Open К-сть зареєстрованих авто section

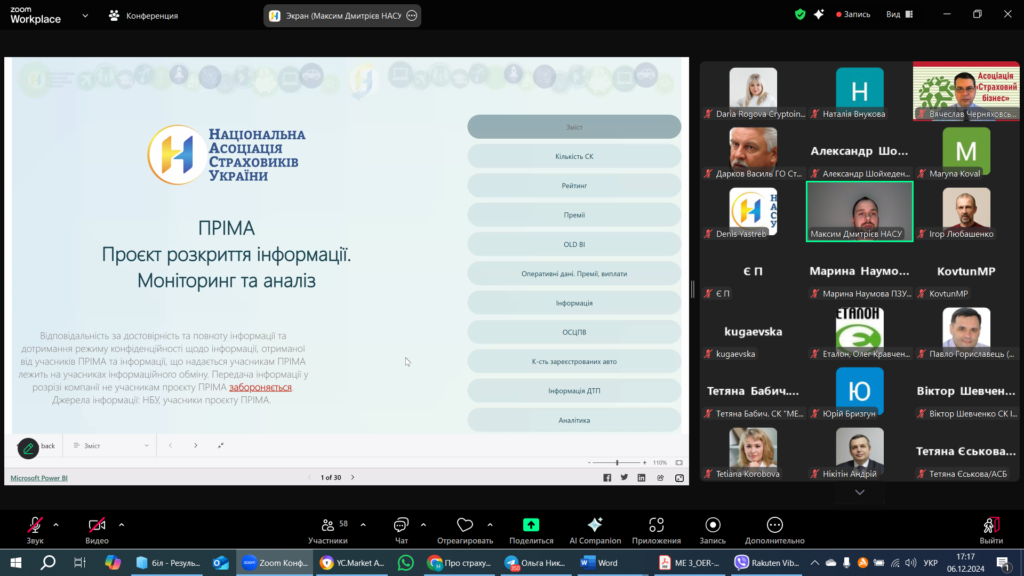coord(574,362)
